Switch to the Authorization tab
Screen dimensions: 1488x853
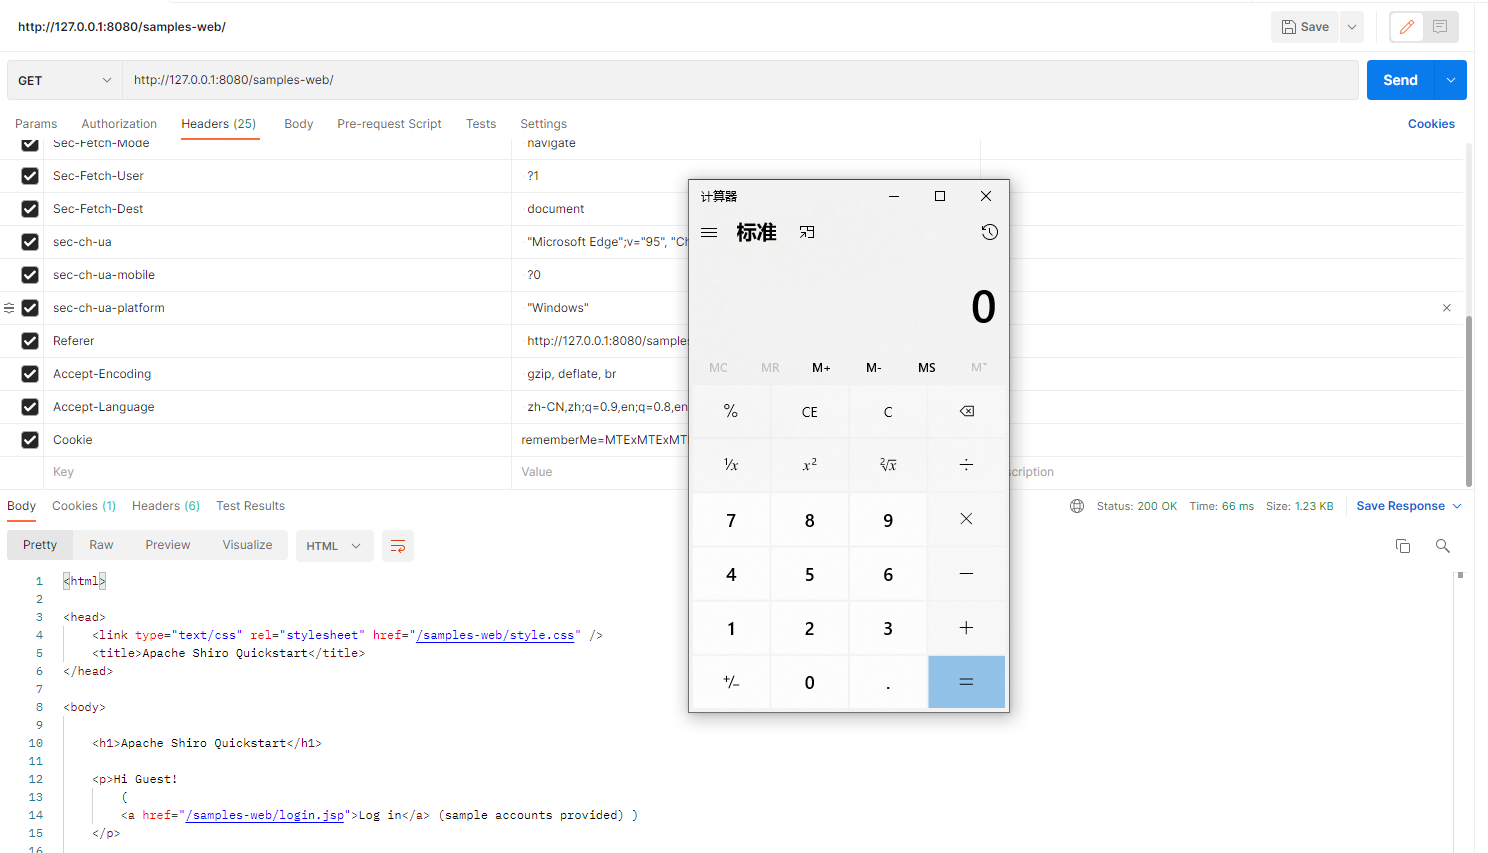(119, 124)
